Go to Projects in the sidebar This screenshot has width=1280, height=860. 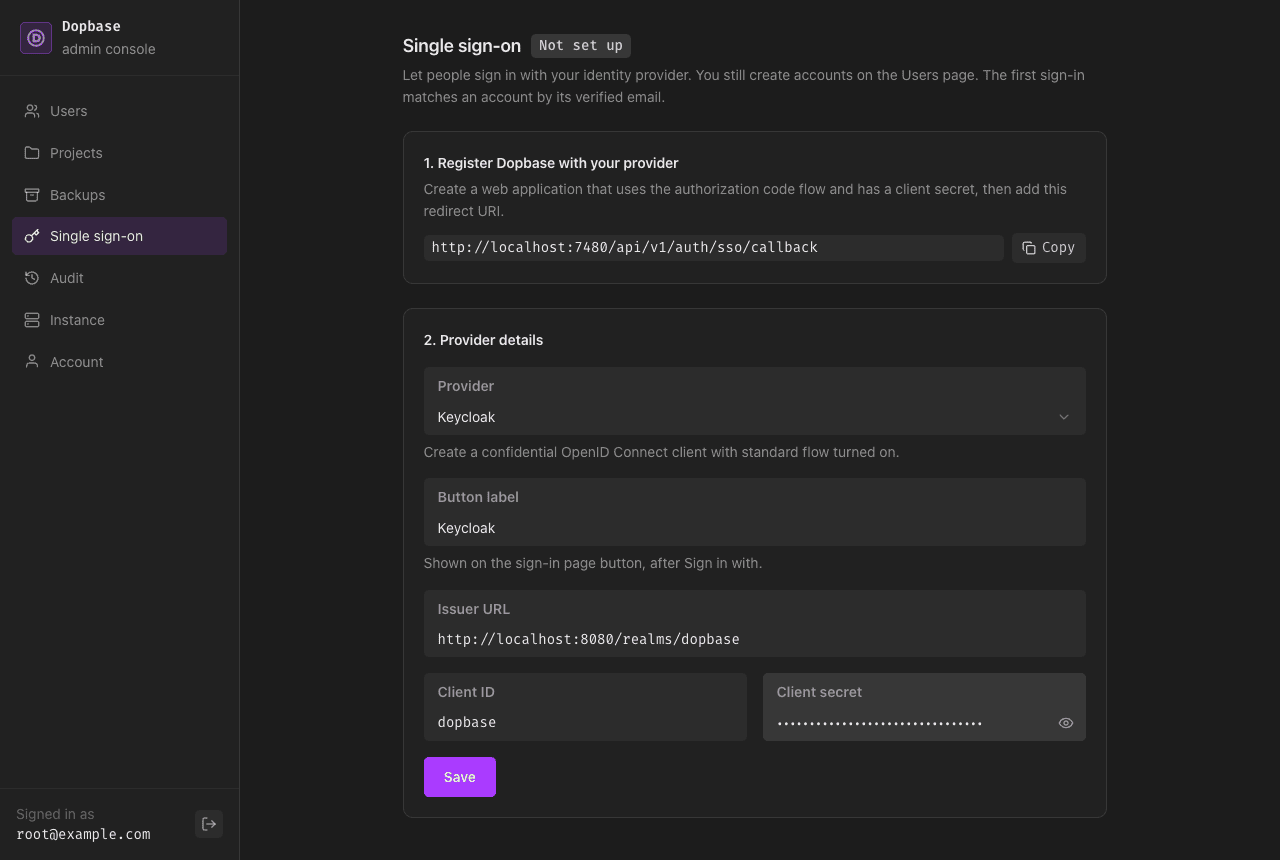click(120, 153)
